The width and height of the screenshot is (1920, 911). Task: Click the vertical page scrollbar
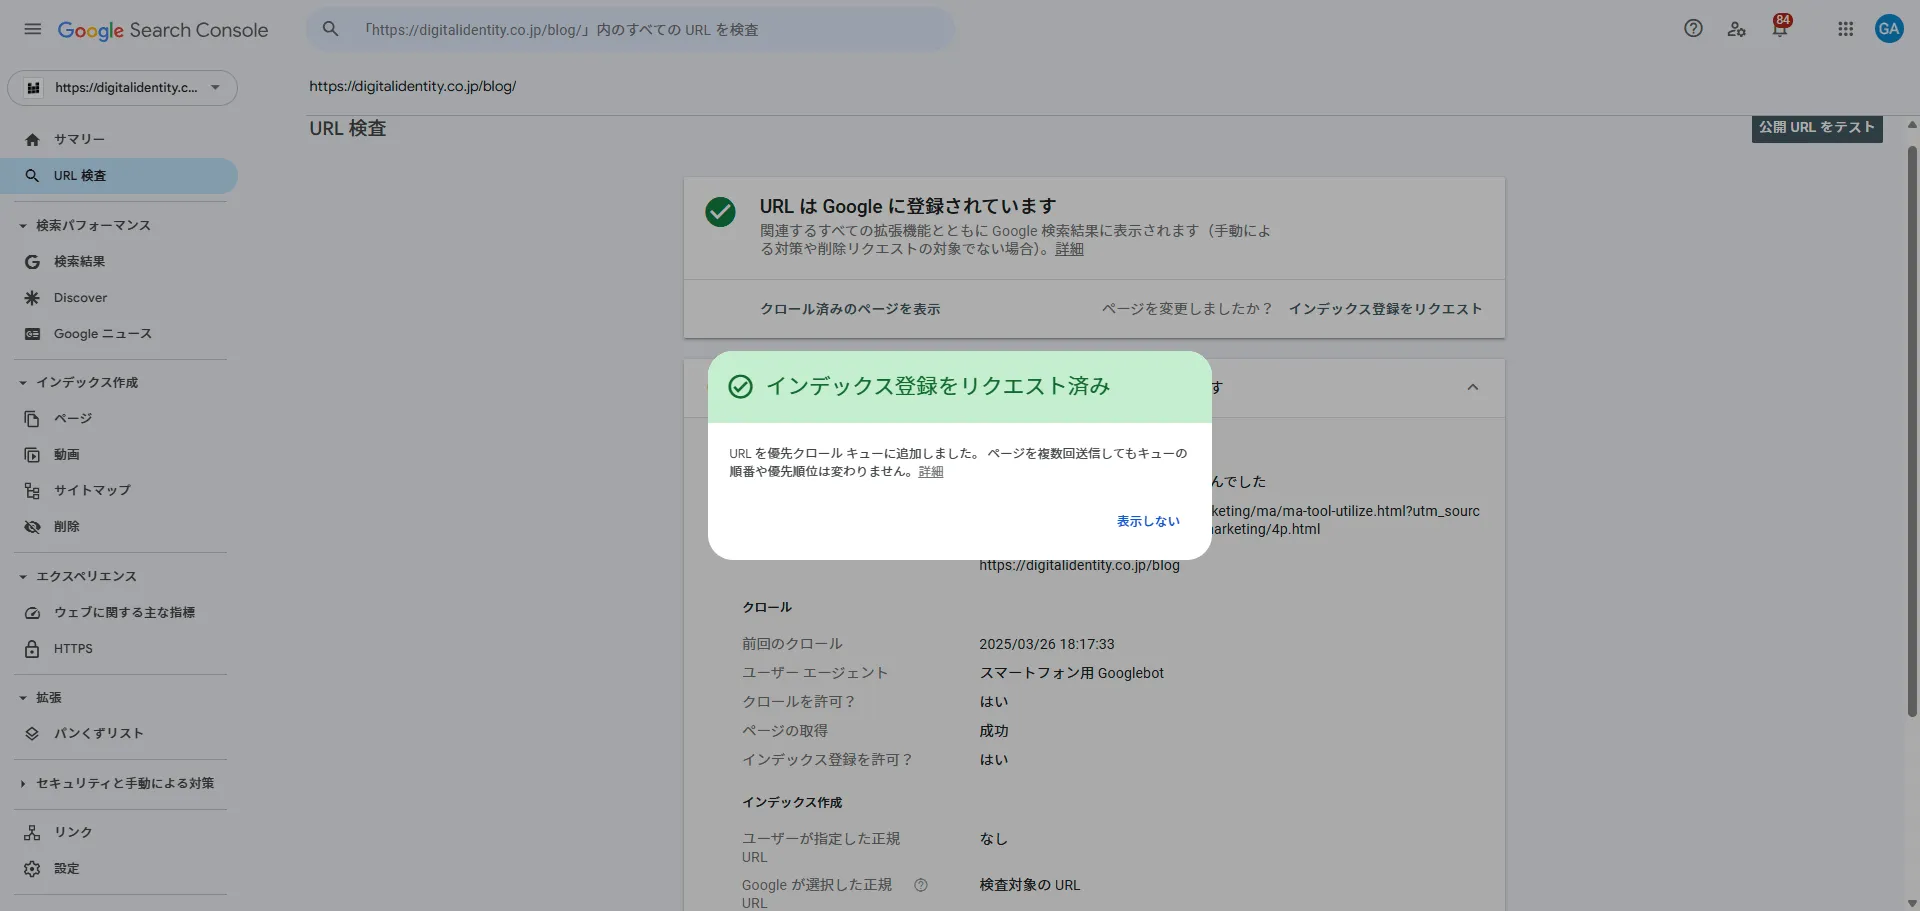(x=1912, y=432)
